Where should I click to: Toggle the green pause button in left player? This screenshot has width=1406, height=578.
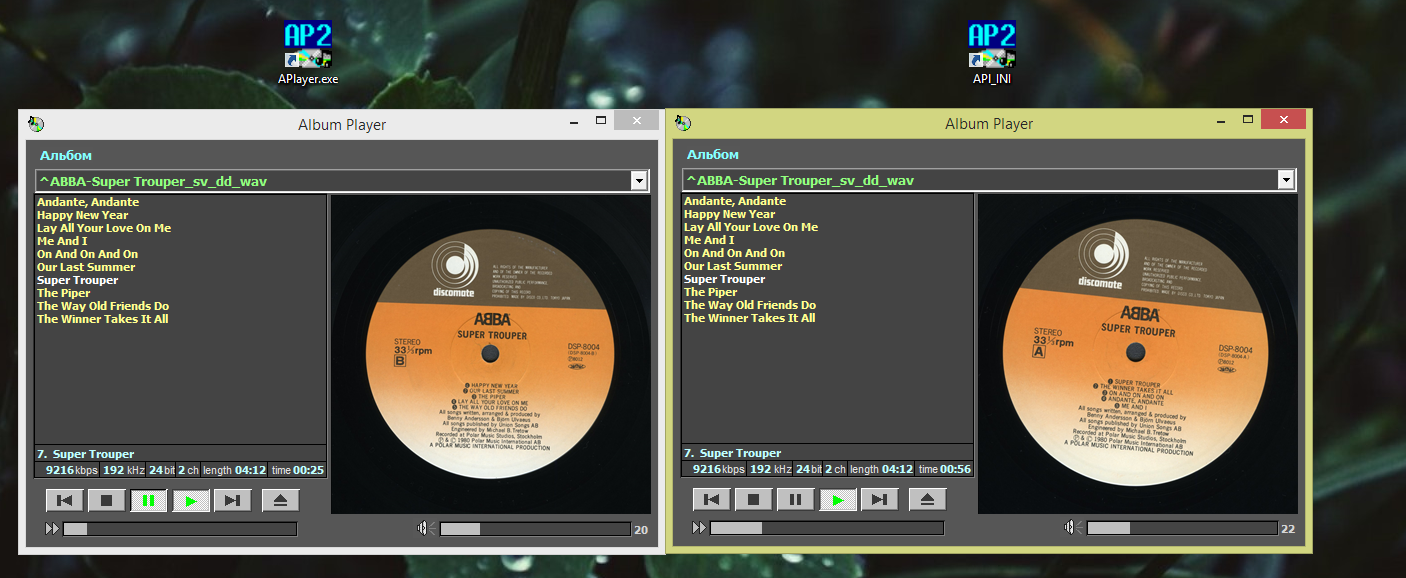pyautogui.click(x=149, y=501)
